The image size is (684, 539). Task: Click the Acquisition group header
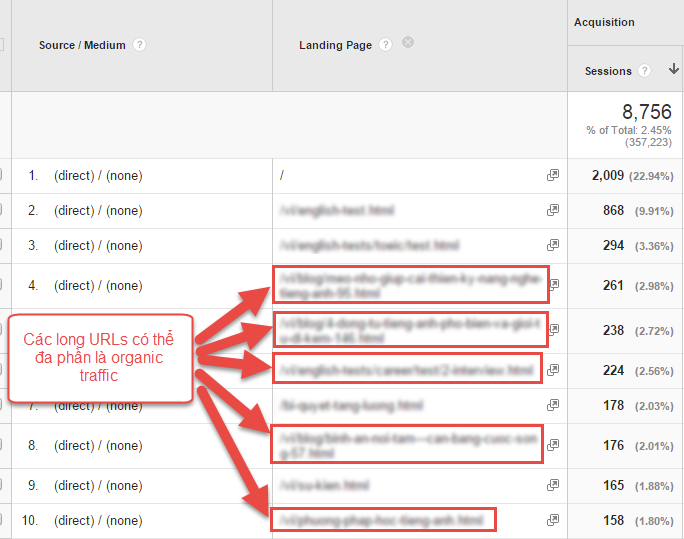604,22
